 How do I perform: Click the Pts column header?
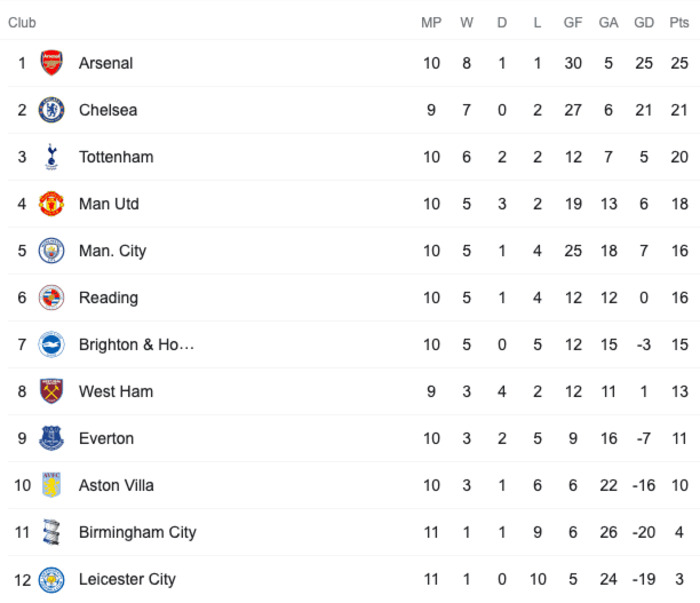pos(679,22)
